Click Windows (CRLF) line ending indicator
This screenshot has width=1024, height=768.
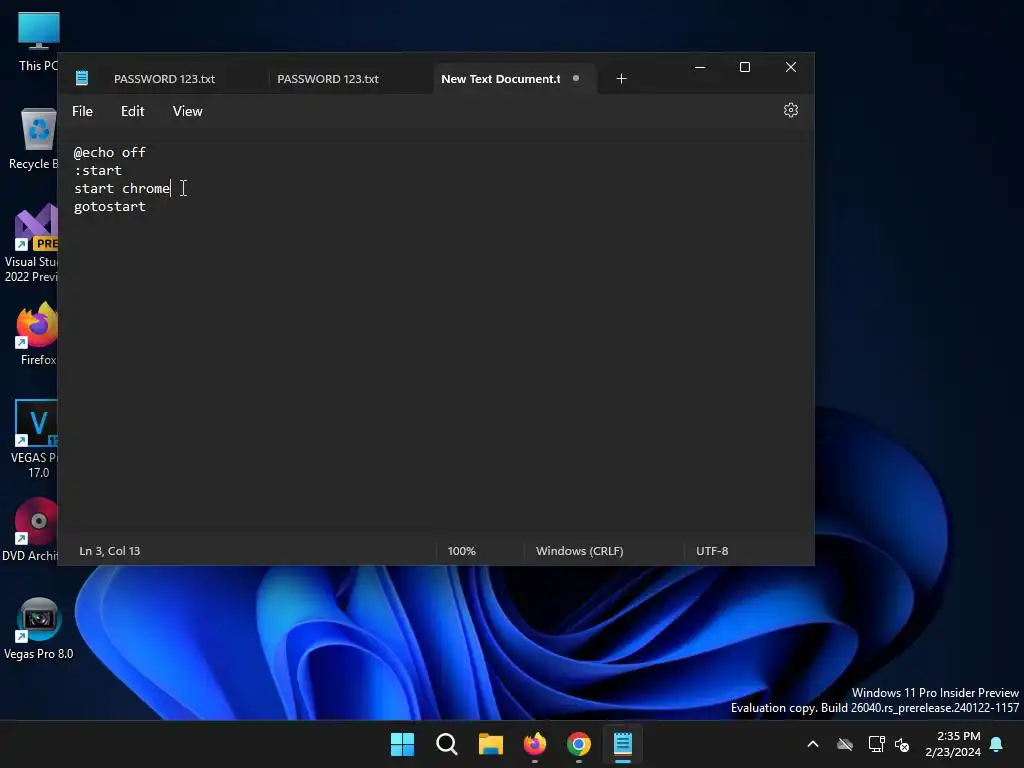(579, 551)
